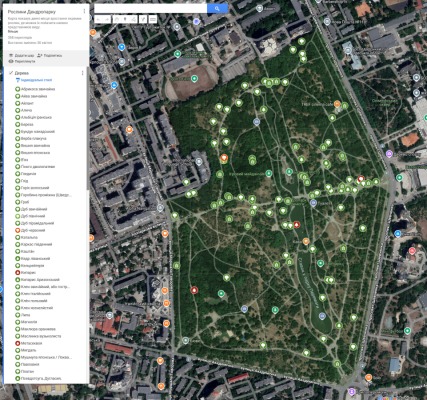
Task: Uncheck the Дерева layer checkbox
Action: pyautogui.click(x=11, y=73)
